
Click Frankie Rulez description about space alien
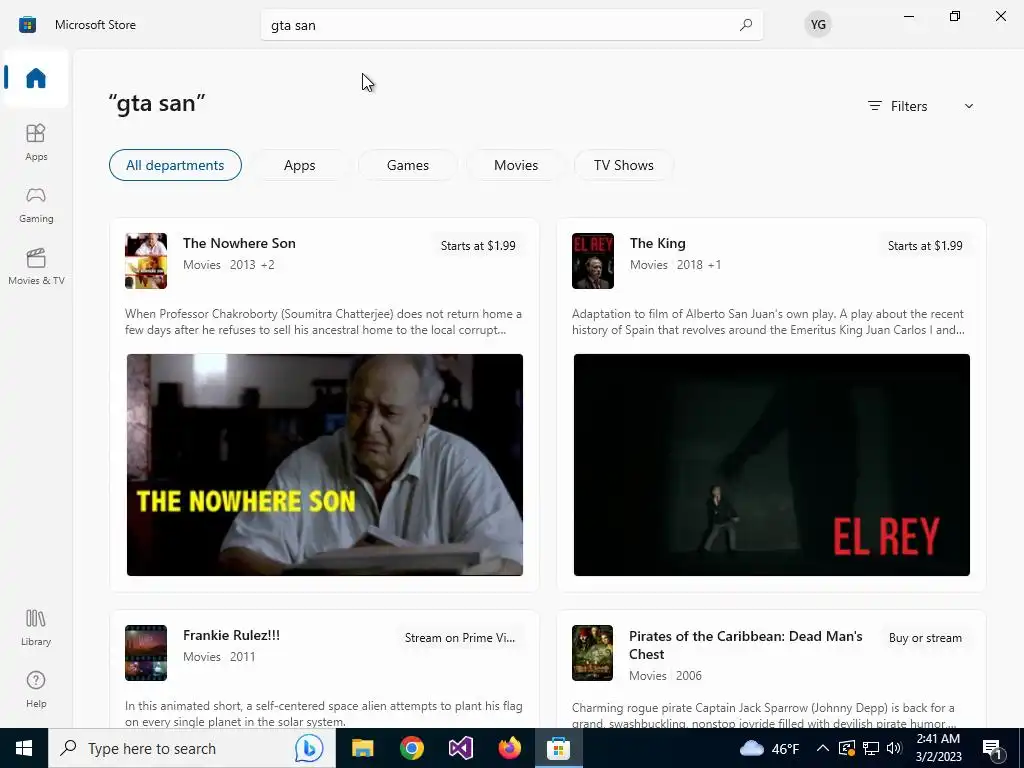[x=323, y=713]
